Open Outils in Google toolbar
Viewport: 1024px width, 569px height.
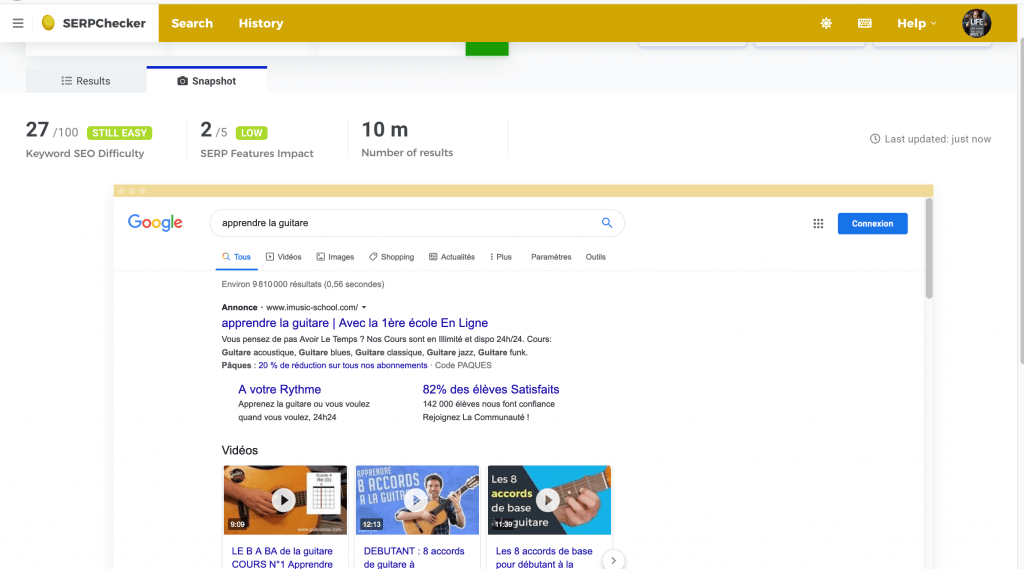click(x=596, y=257)
